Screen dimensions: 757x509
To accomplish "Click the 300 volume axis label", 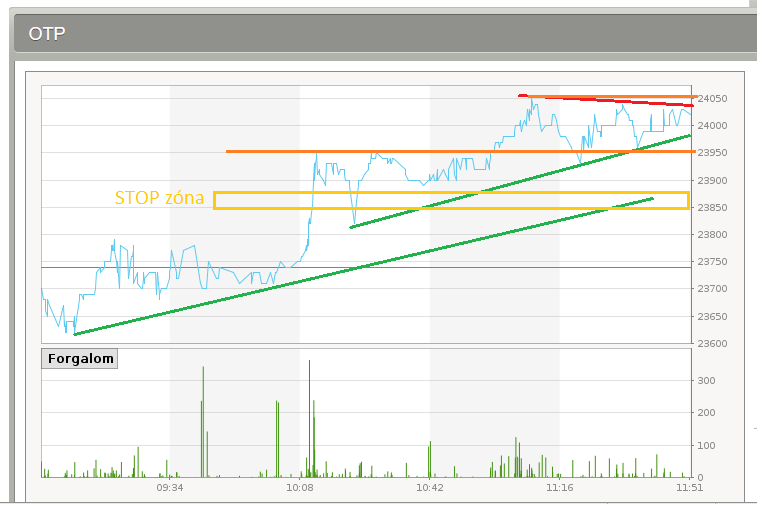I will (x=706, y=381).
